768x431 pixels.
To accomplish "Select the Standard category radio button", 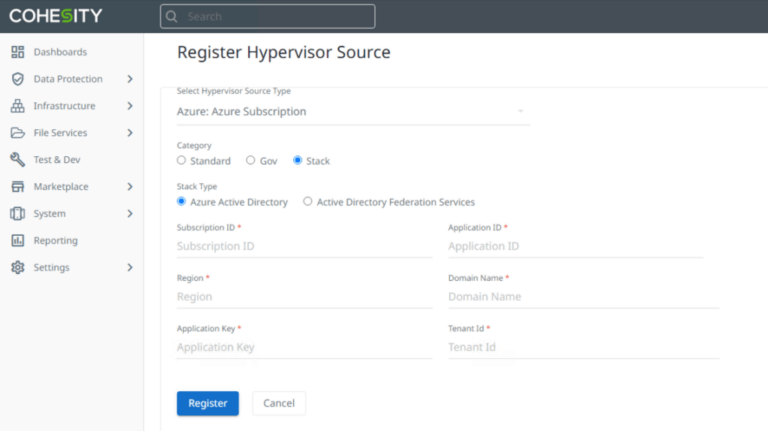I will 181,160.
